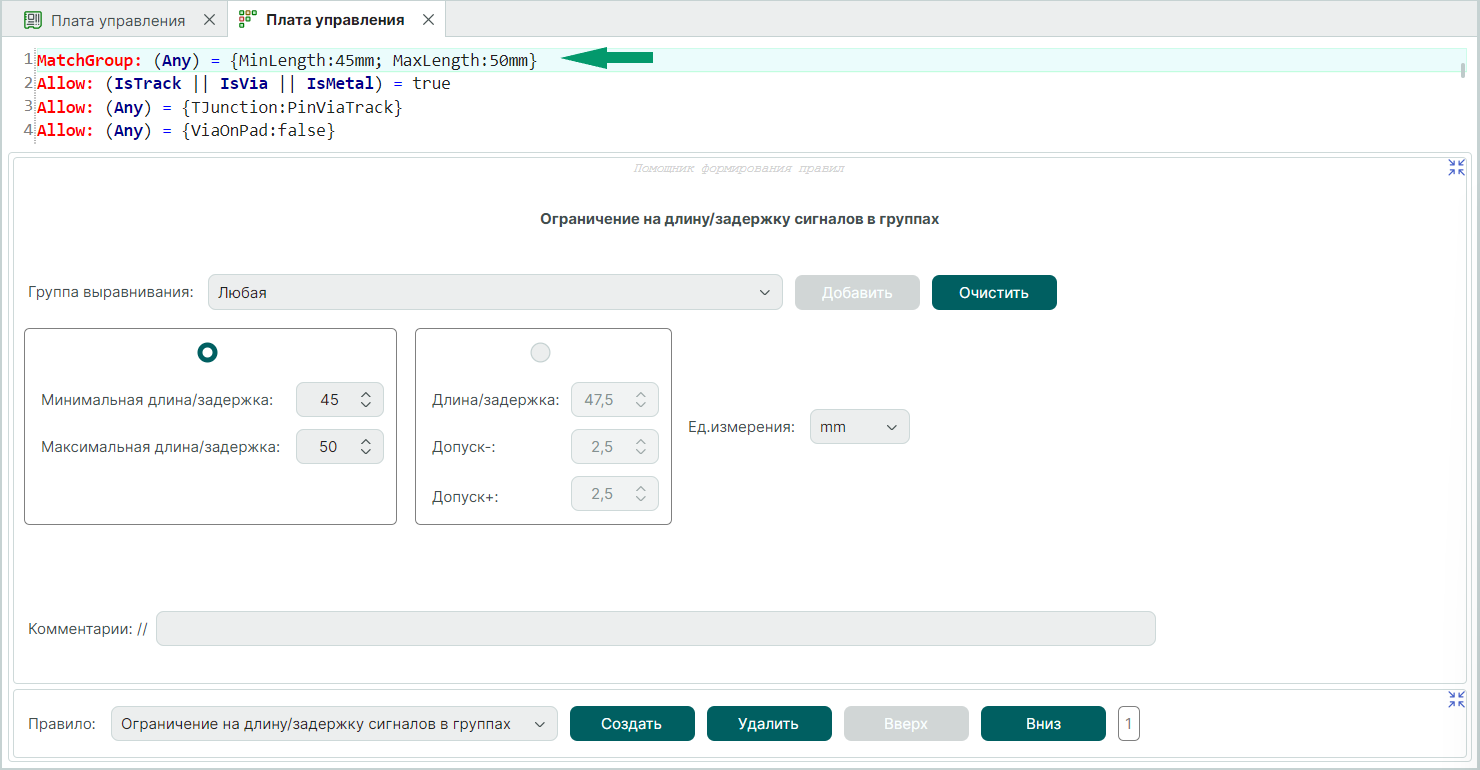This screenshot has height=770, width=1480.
Task: Close the first Плата управления tab
Action: 209,20
